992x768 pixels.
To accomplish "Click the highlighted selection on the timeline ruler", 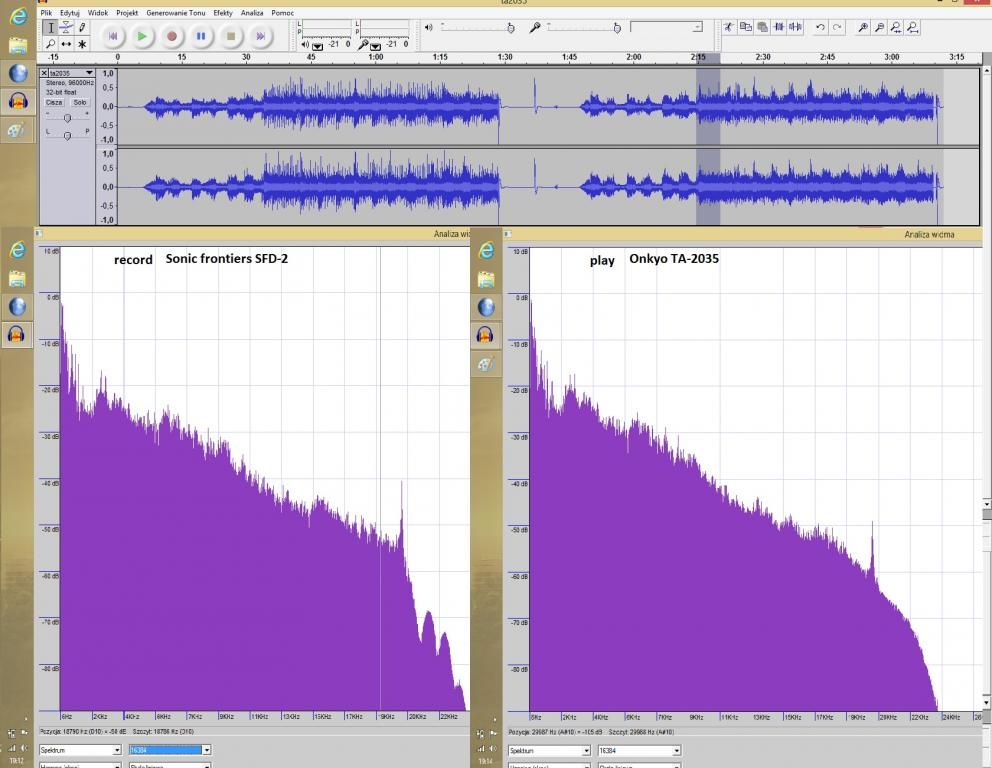I will pyautogui.click(x=708, y=58).
